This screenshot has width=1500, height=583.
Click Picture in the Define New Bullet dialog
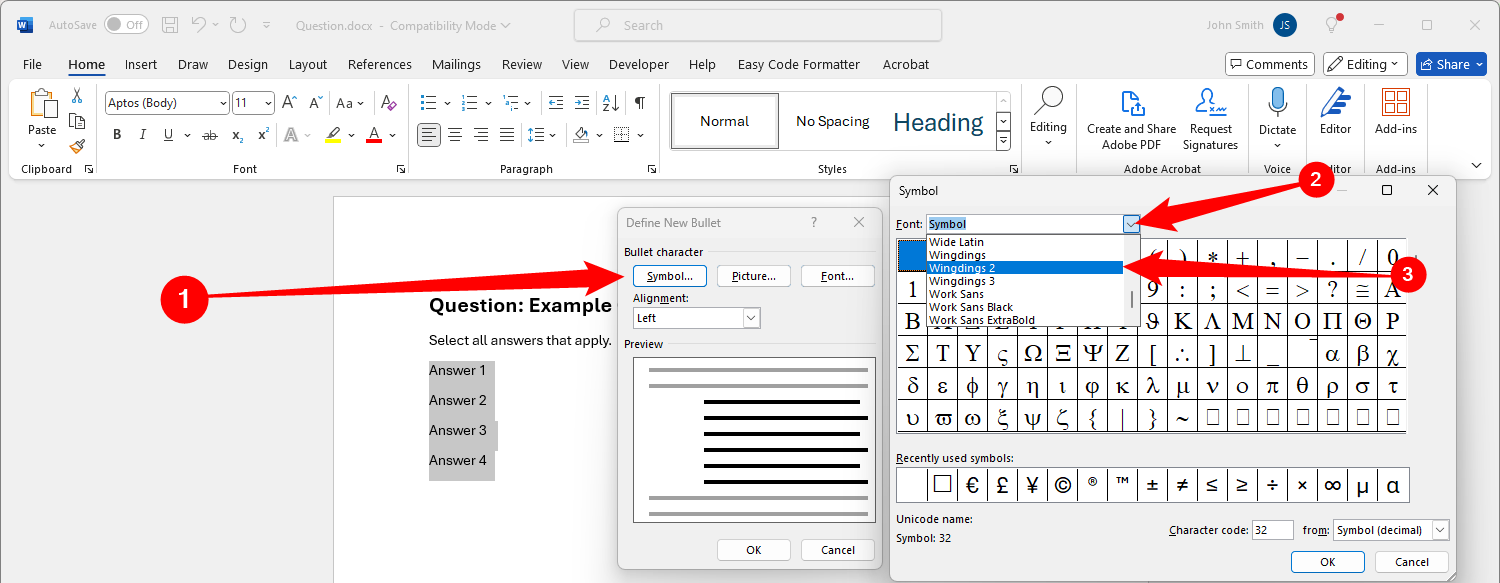coord(753,275)
